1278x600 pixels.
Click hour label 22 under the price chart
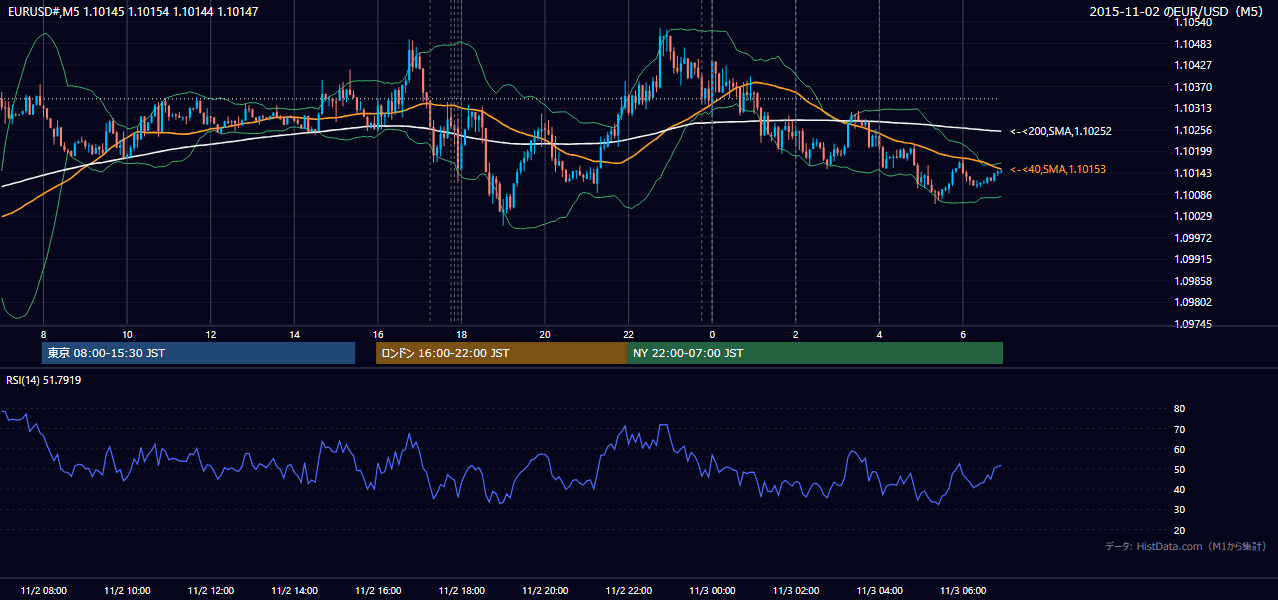coord(628,334)
